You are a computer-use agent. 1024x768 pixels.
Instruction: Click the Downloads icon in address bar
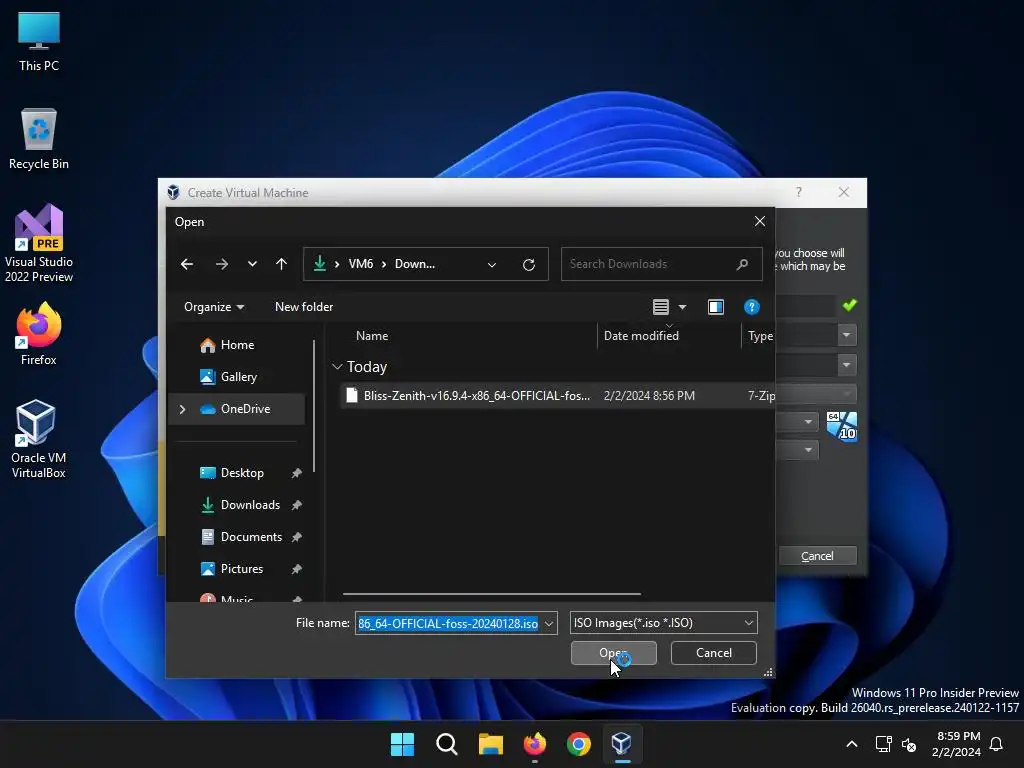pyautogui.click(x=319, y=264)
